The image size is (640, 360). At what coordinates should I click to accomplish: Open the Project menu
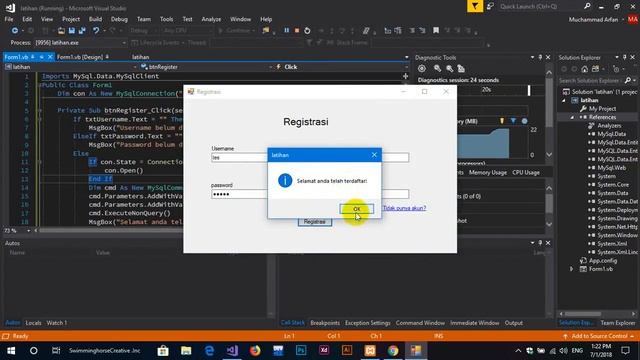tap(71, 19)
